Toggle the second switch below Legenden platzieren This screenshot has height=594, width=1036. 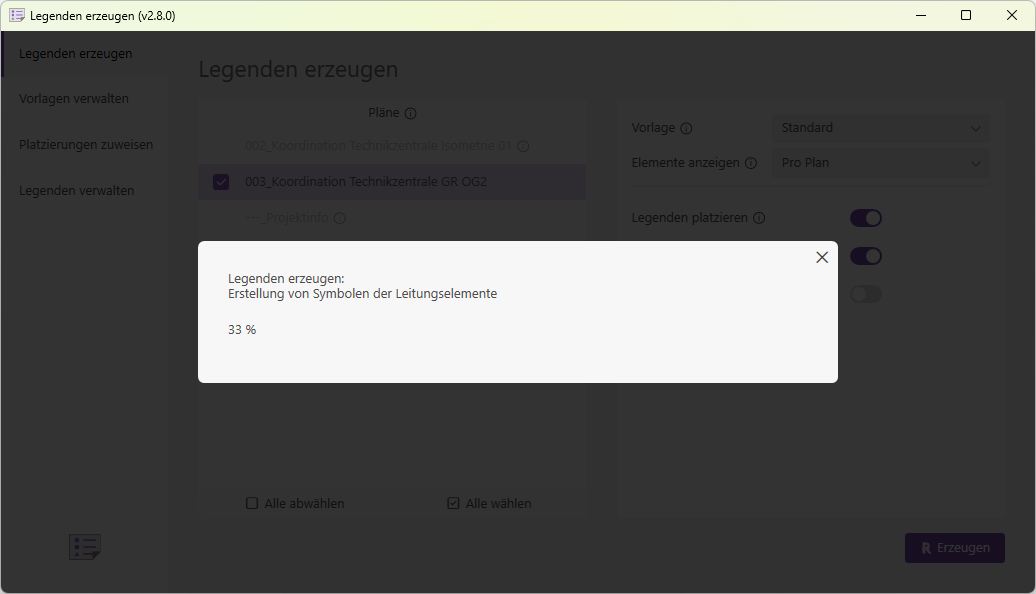point(865,256)
